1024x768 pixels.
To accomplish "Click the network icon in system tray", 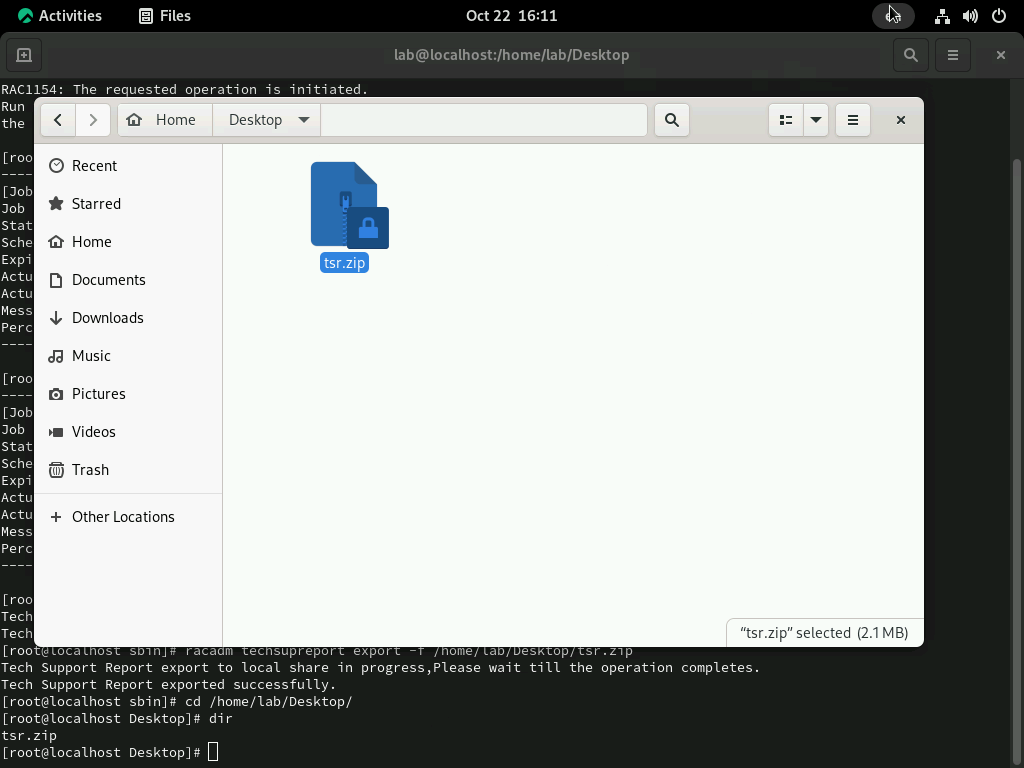I will click(942, 16).
